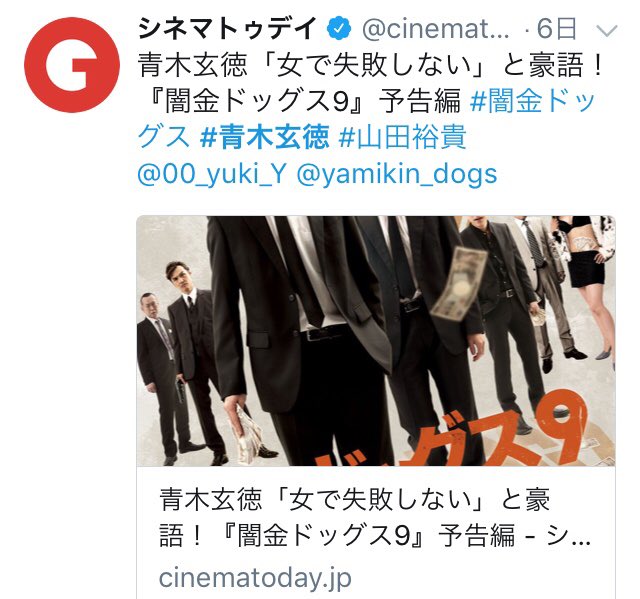The width and height of the screenshot is (640, 599).
Task: Open mention @yamikin_dogs
Action: [397, 174]
